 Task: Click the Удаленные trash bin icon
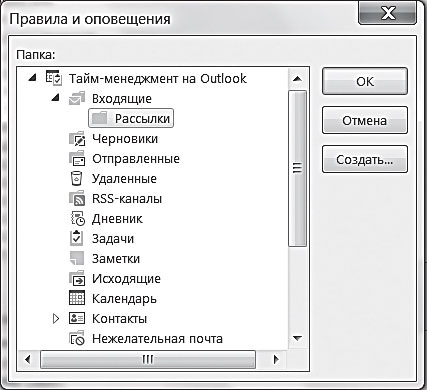click(76, 178)
